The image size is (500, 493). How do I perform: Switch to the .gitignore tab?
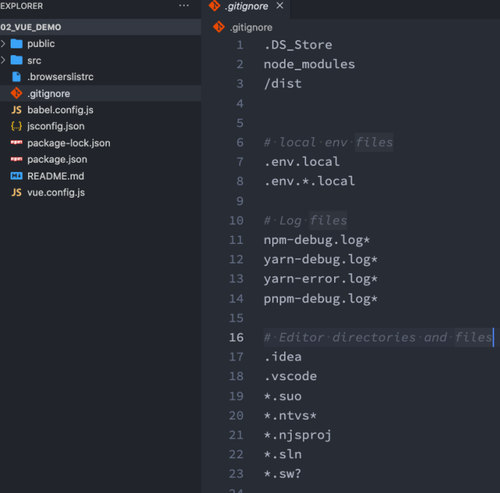click(246, 6)
